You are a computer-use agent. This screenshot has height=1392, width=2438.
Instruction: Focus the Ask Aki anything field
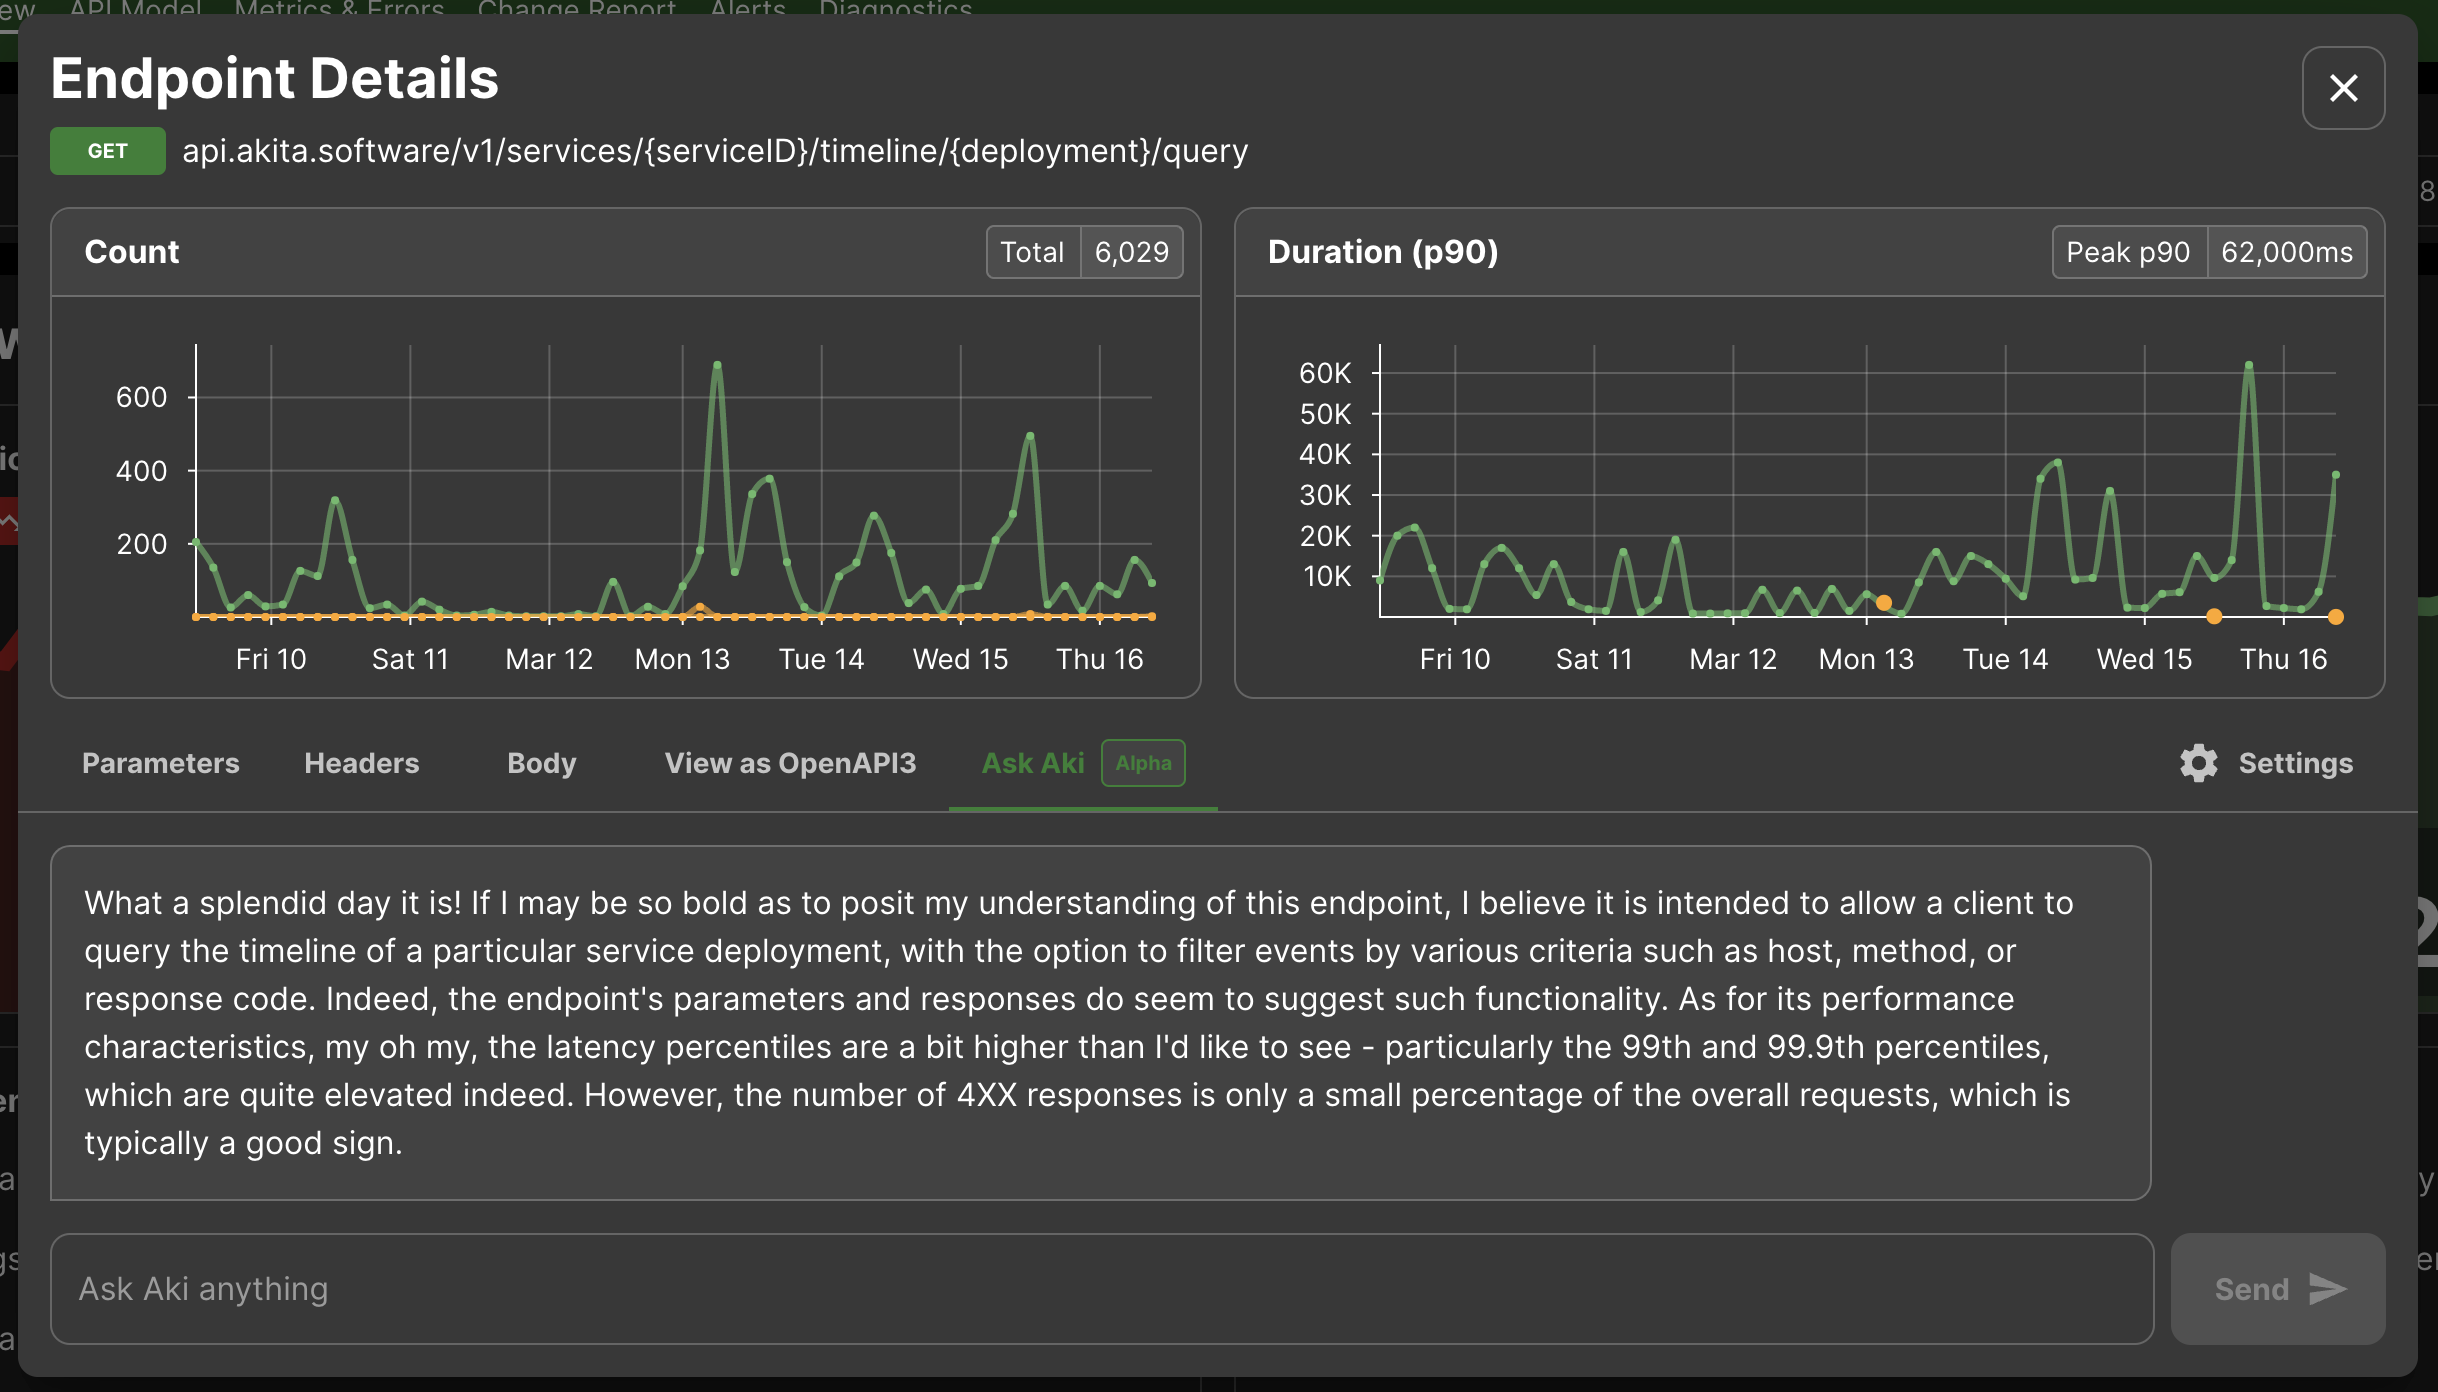1102,1289
